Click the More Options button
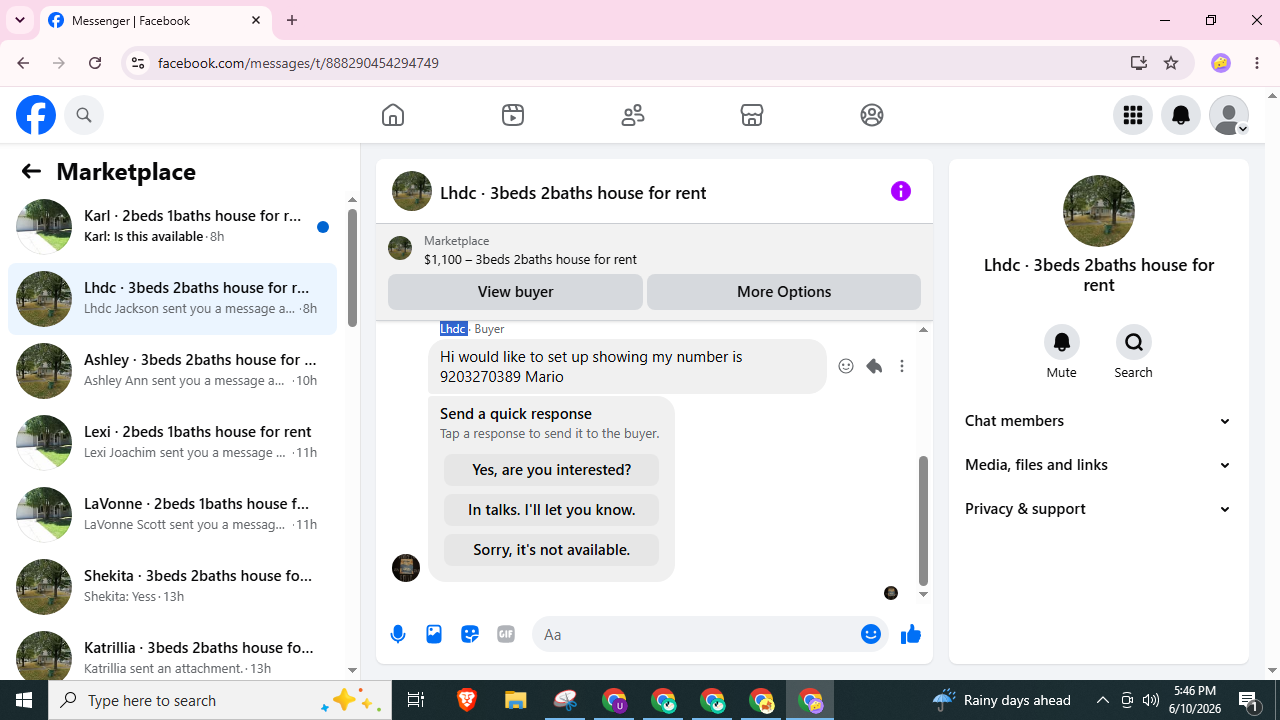The height and width of the screenshot is (720, 1280). point(784,292)
